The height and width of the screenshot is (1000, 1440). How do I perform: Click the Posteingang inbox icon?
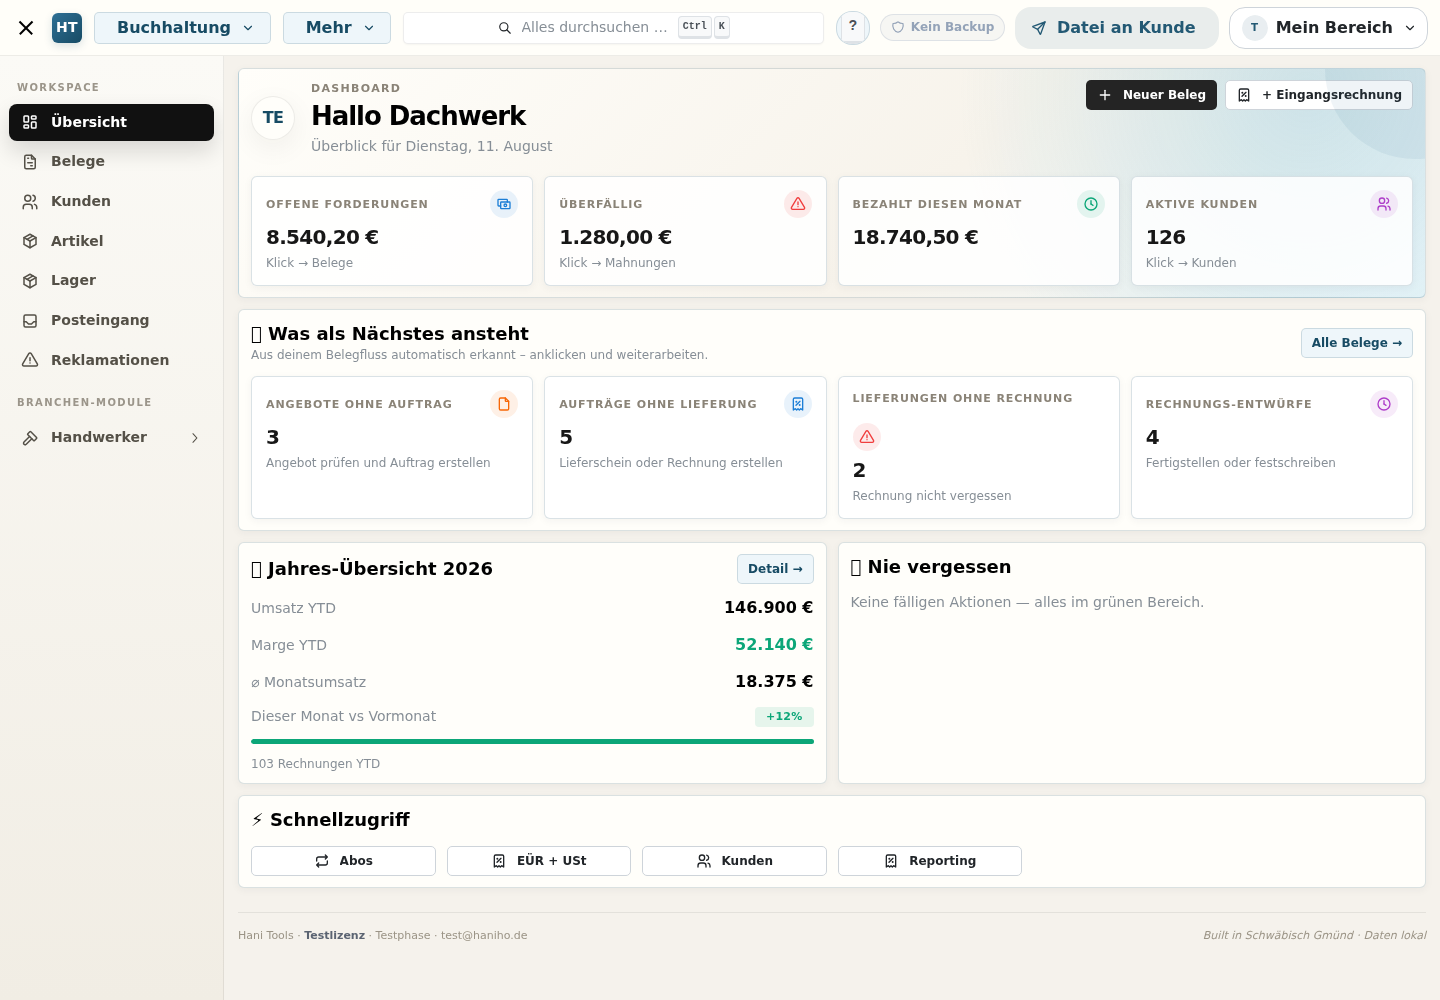click(x=30, y=320)
